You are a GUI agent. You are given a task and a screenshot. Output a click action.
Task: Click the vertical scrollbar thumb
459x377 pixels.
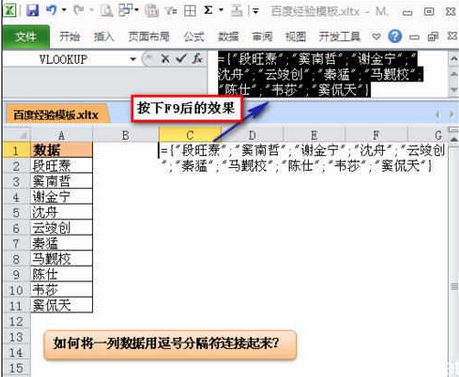click(454, 286)
